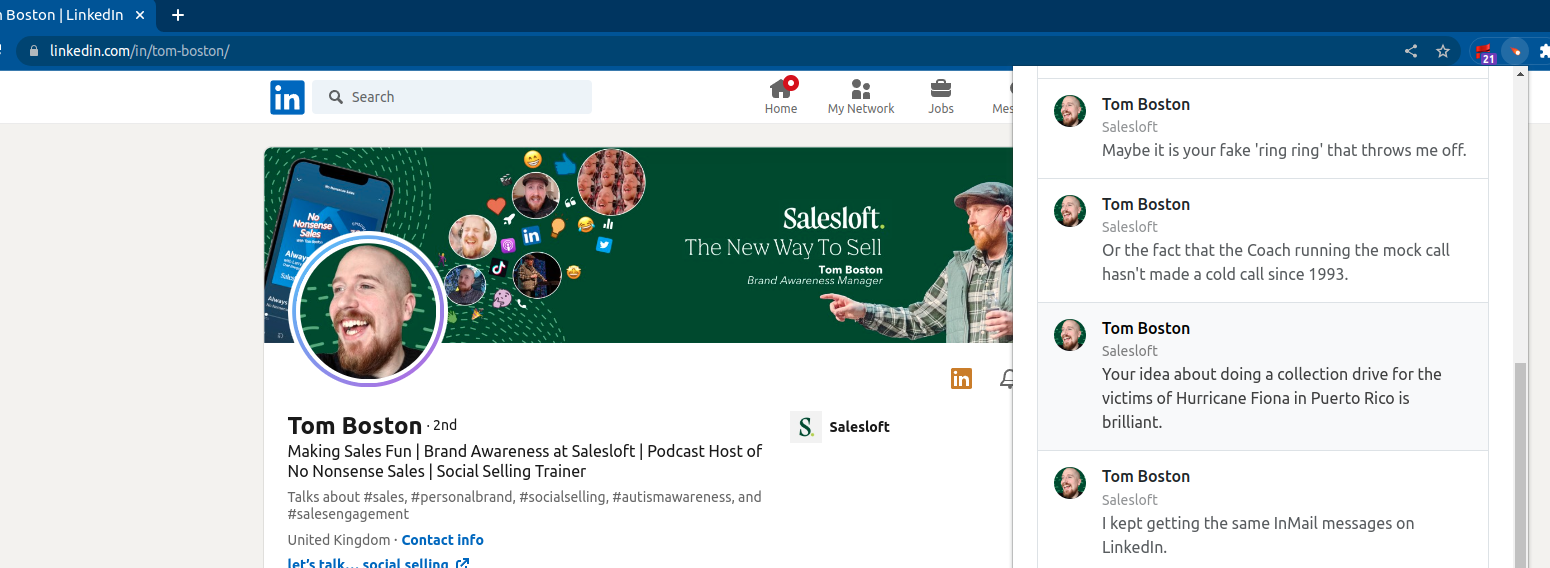The height and width of the screenshot is (568, 1550).
Task: Open the let's talk... social selling link
Action: 378,563
